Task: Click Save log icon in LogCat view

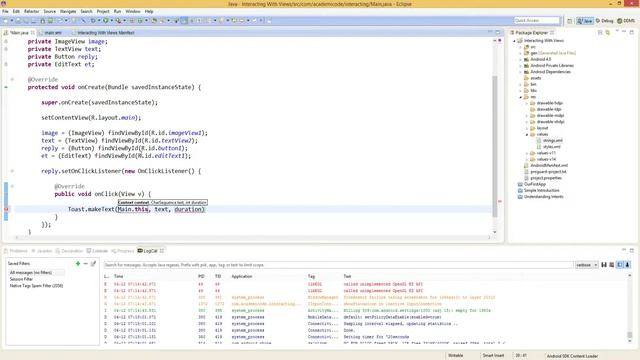Action: pos(604,265)
